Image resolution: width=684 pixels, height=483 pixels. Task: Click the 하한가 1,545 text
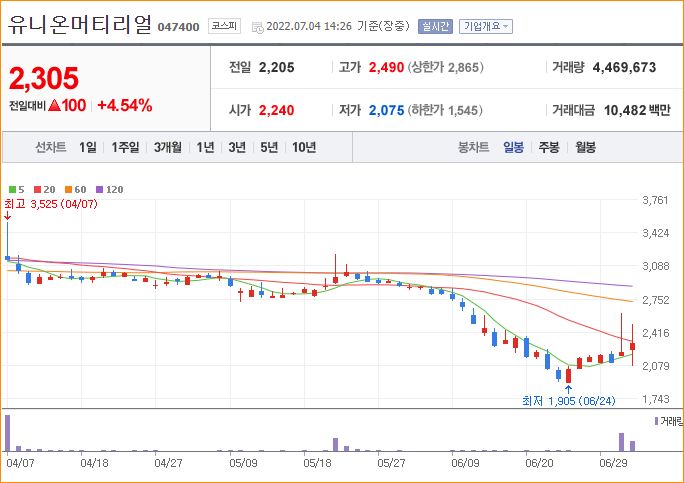pos(445,110)
